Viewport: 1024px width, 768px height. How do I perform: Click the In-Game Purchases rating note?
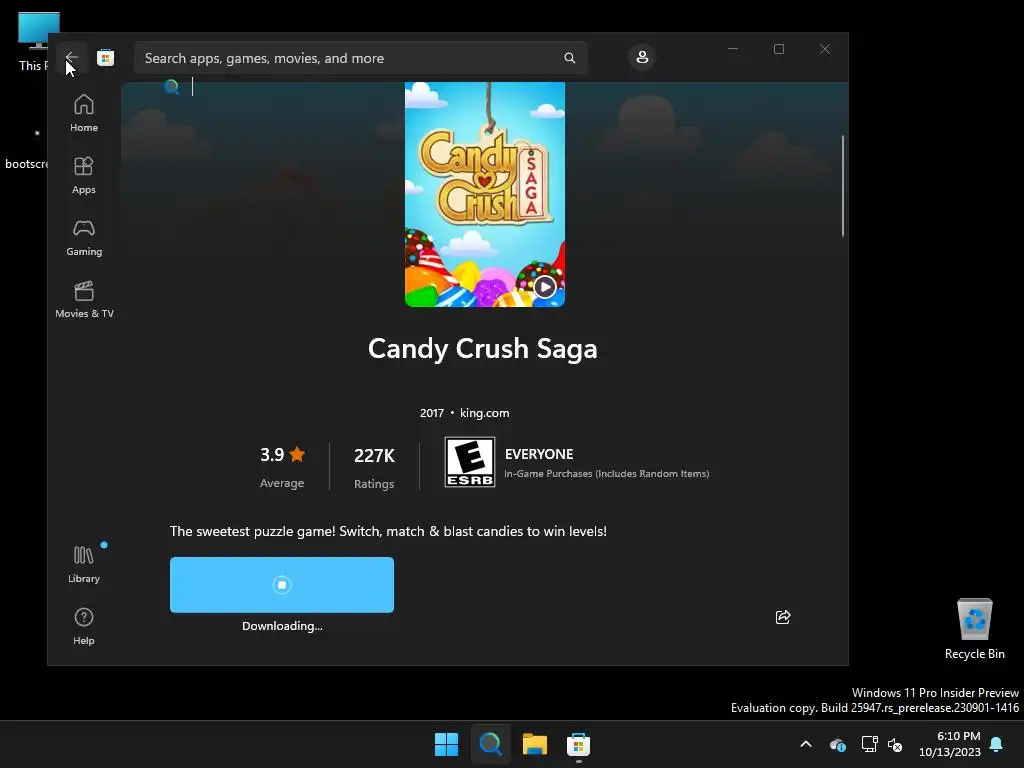click(x=606, y=473)
